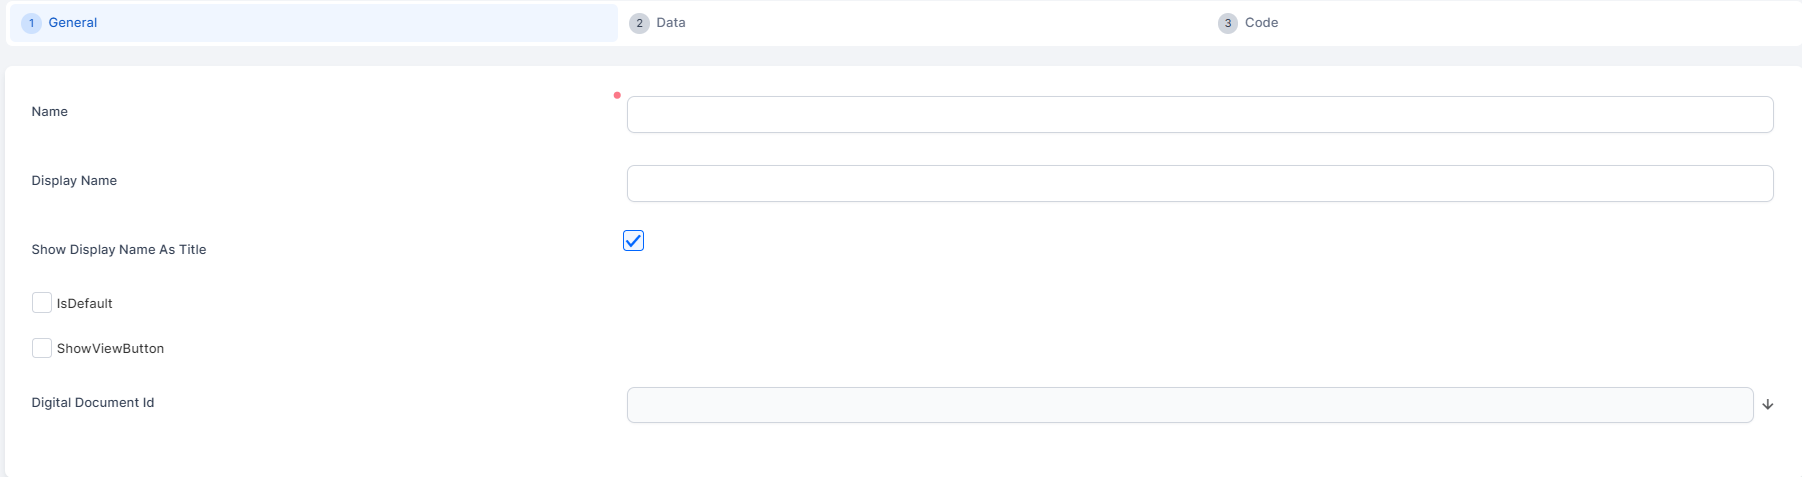The width and height of the screenshot is (1802, 477).
Task: Switch to the General tab
Action: coord(73,23)
